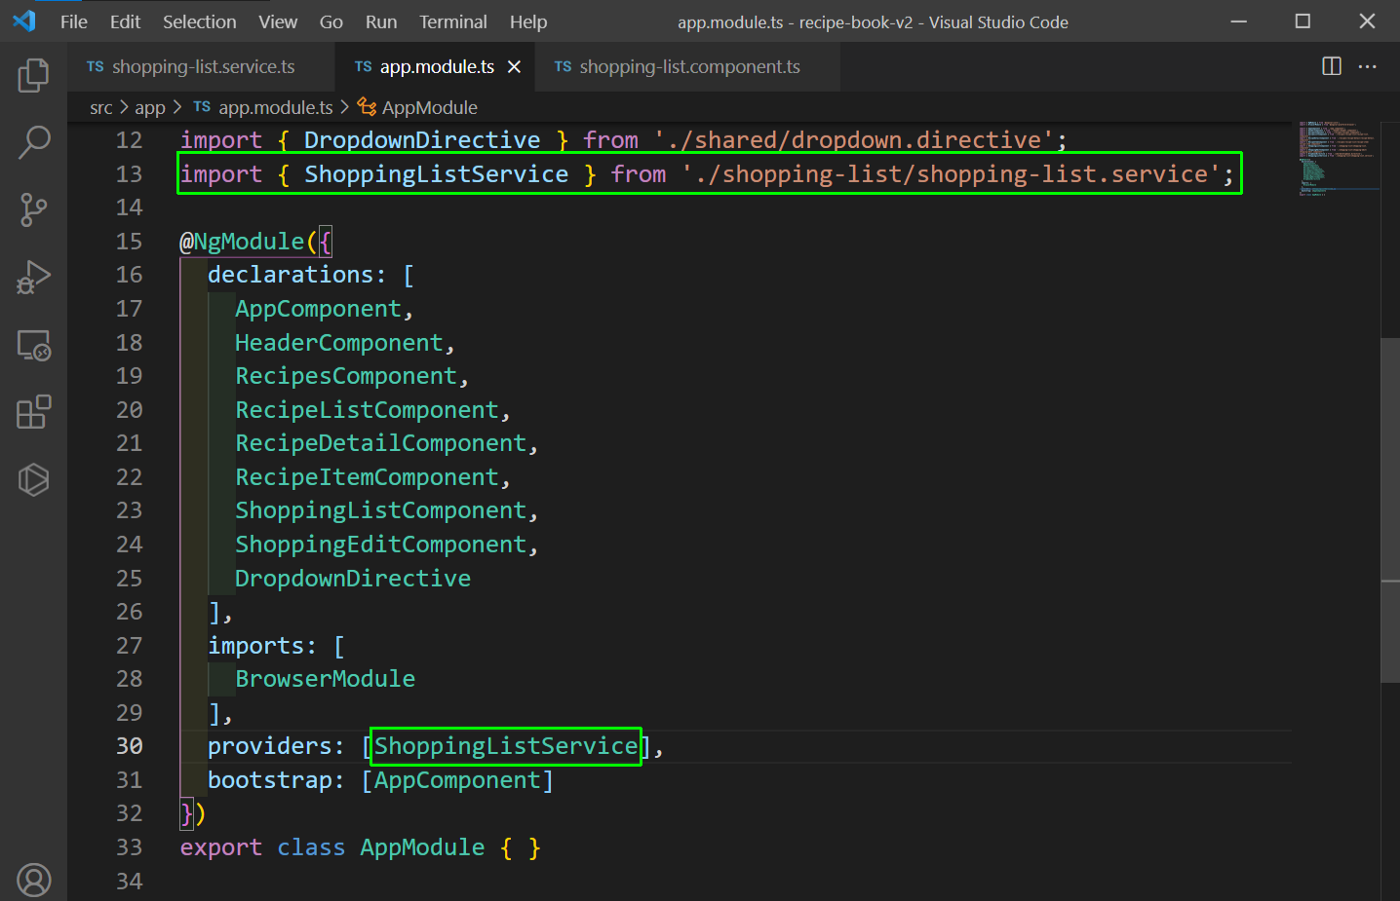
Task: Click ShoppingListService in the providers array
Action: pyautogui.click(x=506, y=746)
